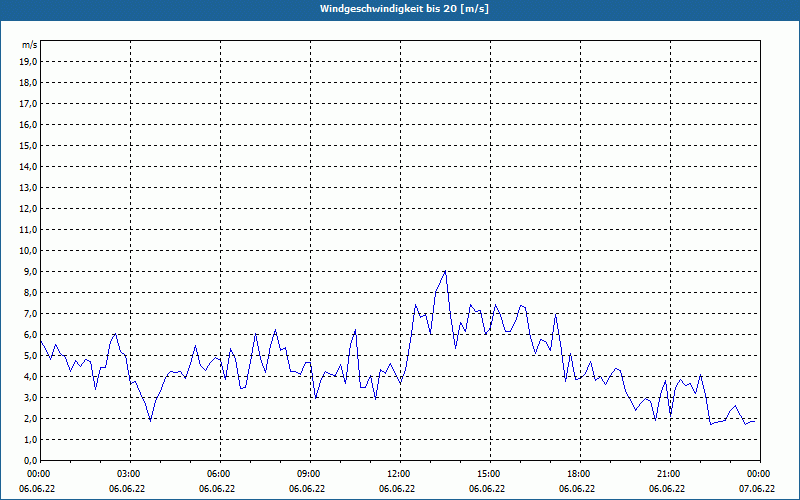The height and width of the screenshot is (500, 800).
Task: Click the "03:00" time label
Action: click(131, 474)
